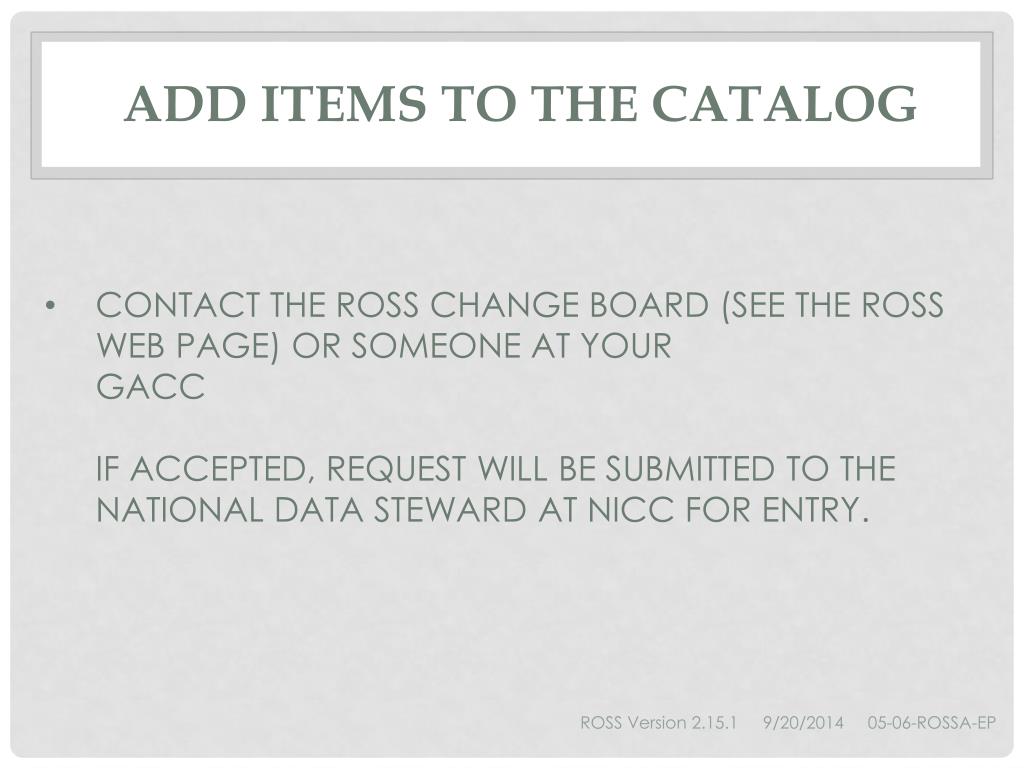The image size is (1024, 768).
Task: Click the bullet point marker before "Contact"
Action: click(x=50, y=306)
